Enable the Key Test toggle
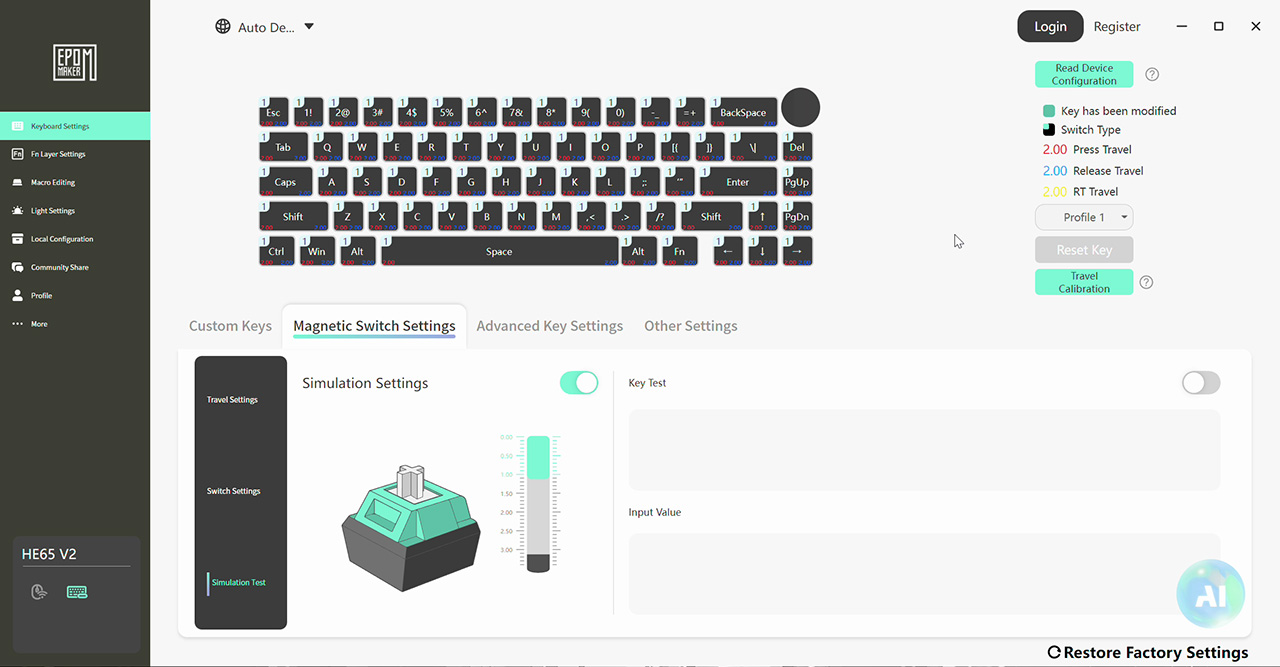The height and width of the screenshot is (667, 1280). click(1201, 383)
